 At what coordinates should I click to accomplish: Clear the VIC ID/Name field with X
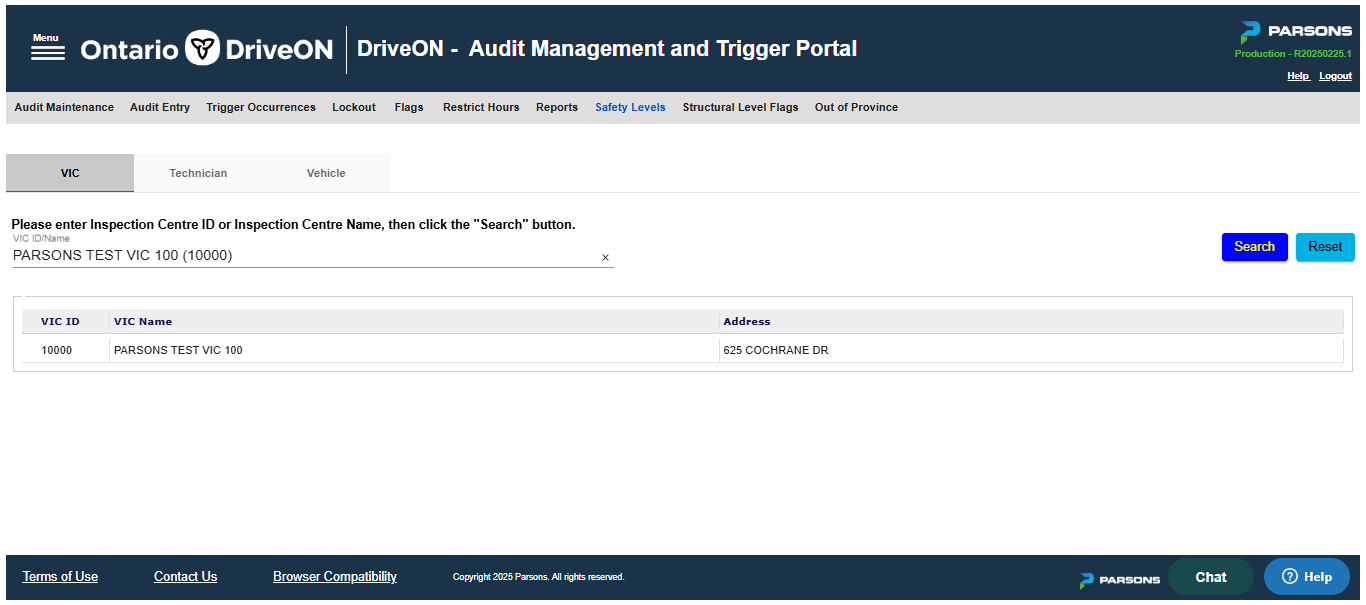(x=605, y=258)
